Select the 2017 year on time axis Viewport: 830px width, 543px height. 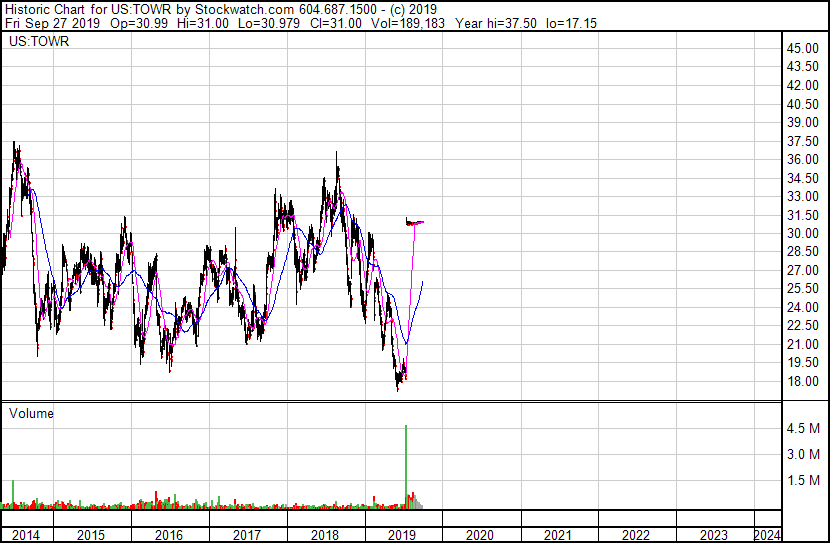pyautogui.click(x=247, y=535)
